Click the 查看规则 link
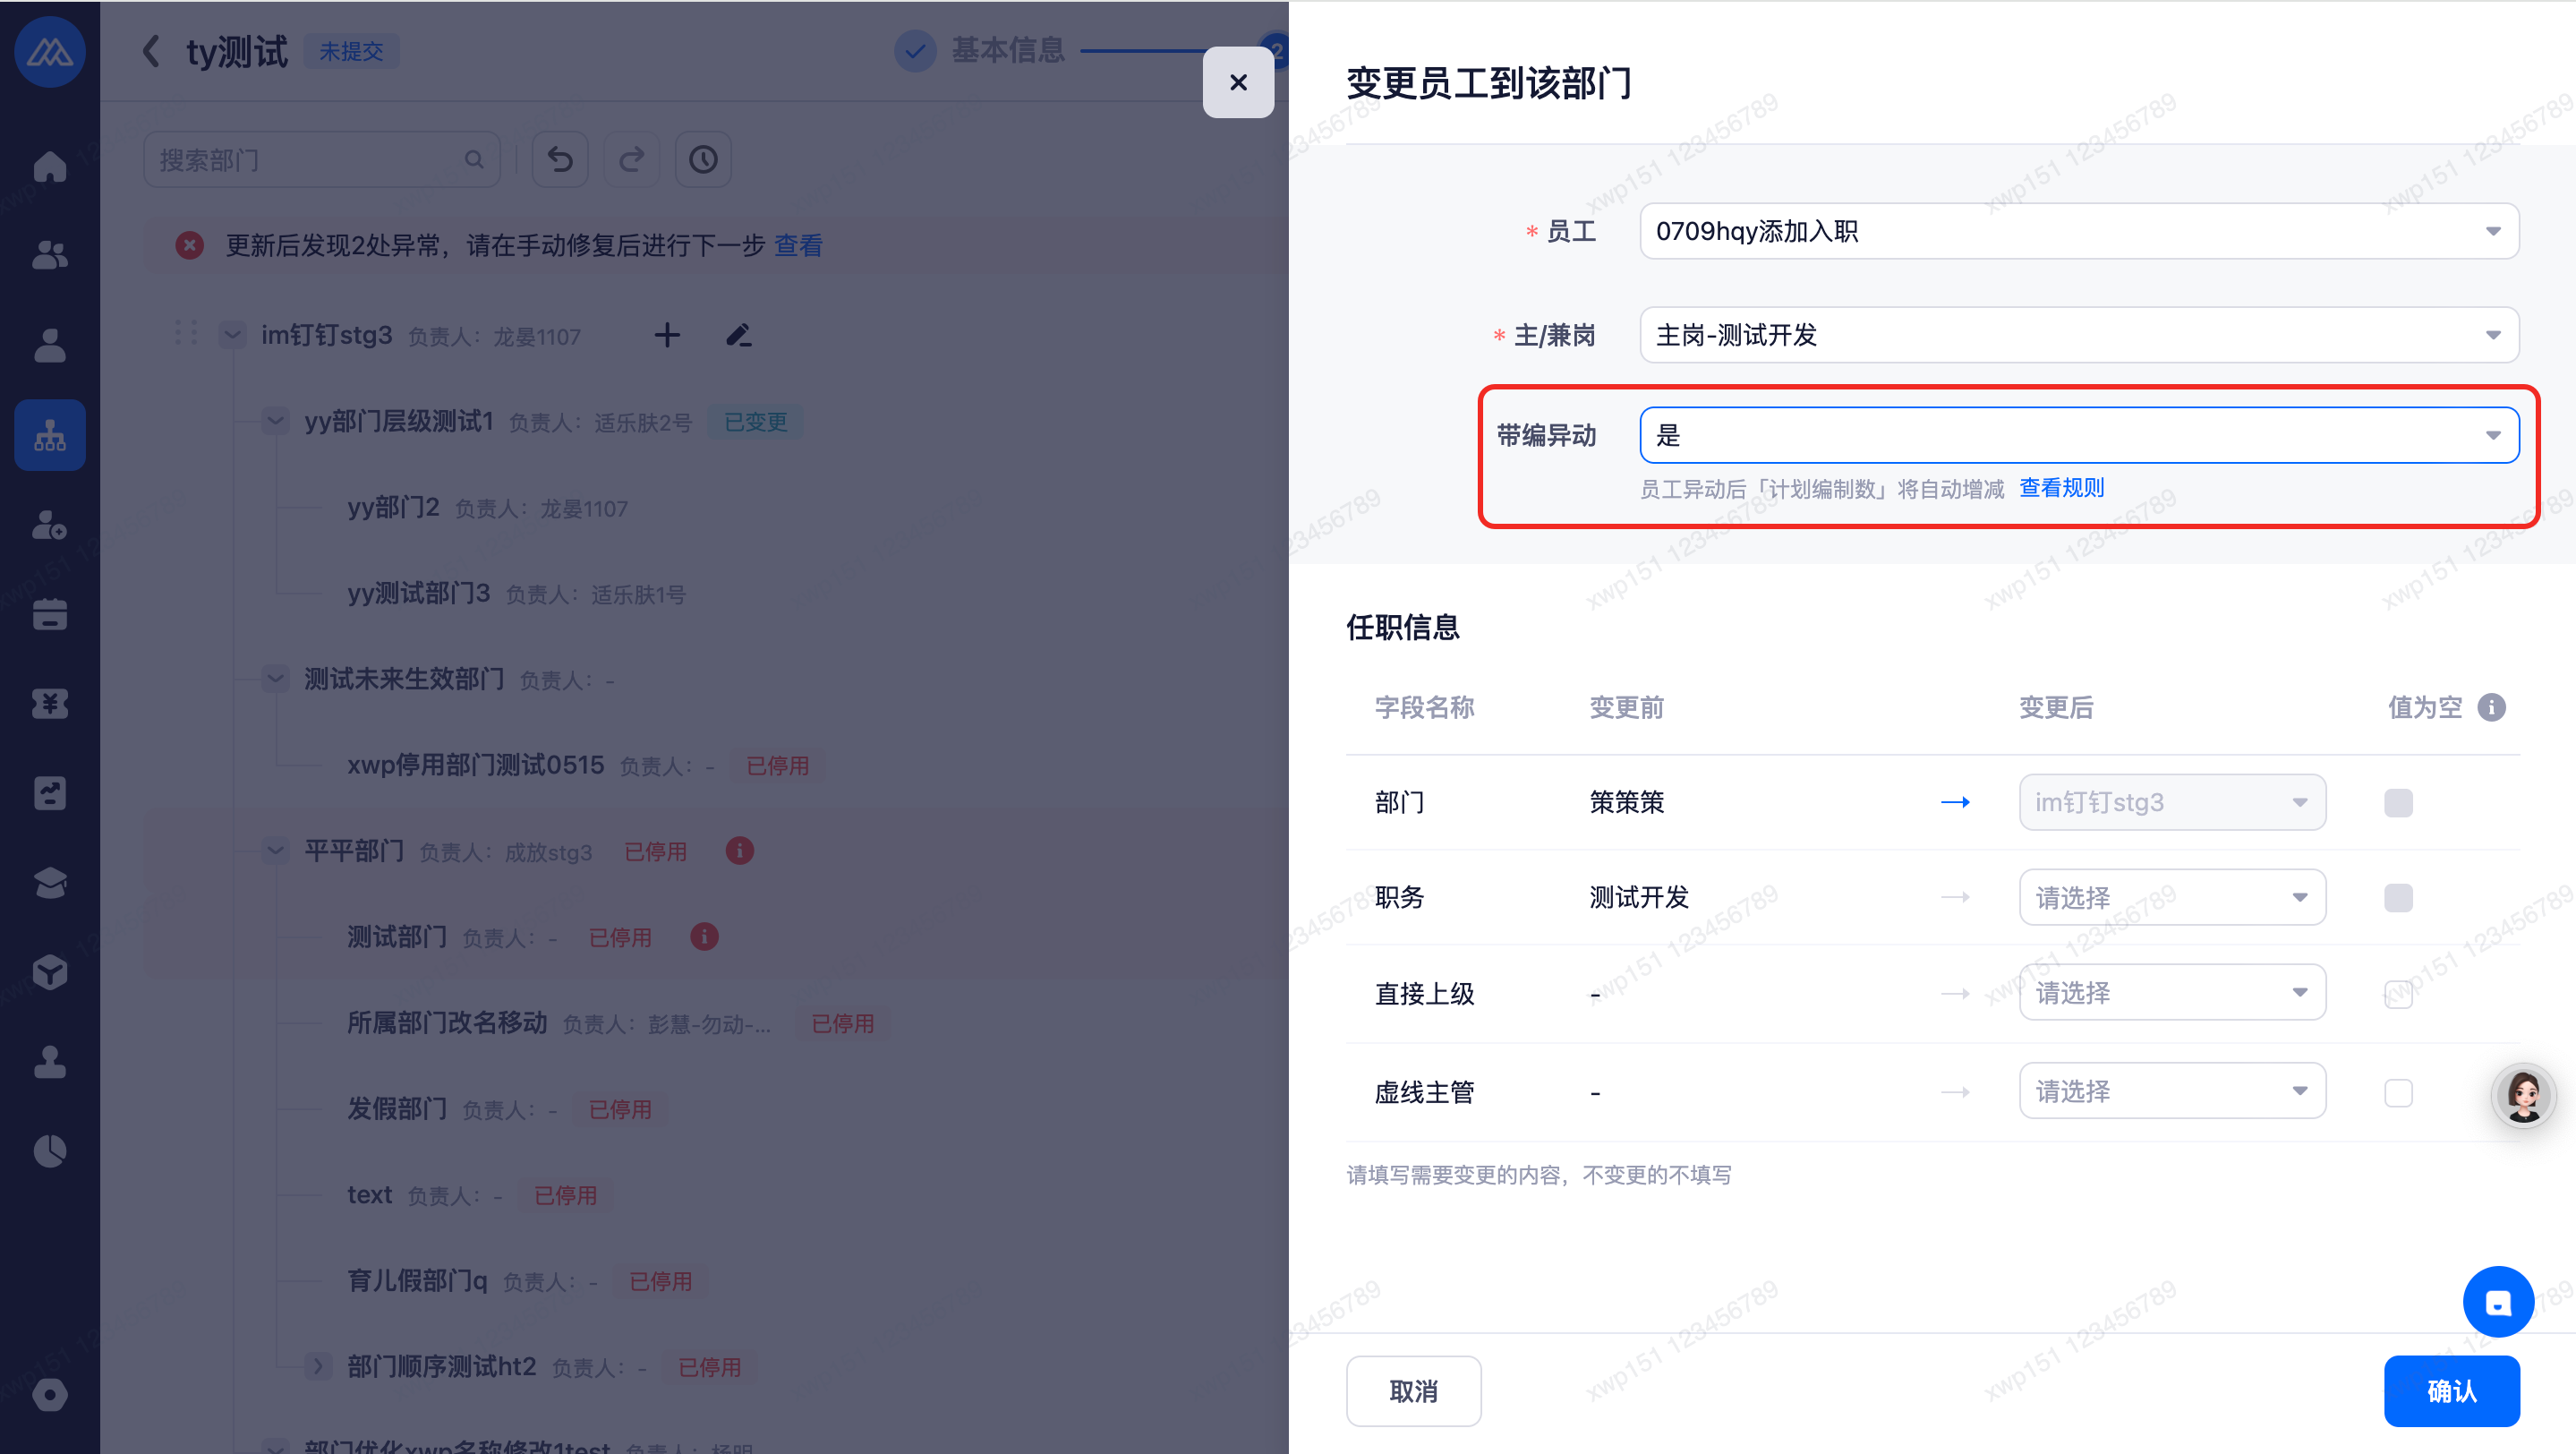Image resolution: width=2576 pixels, height=1454 pixels. tap(2061, 488)
